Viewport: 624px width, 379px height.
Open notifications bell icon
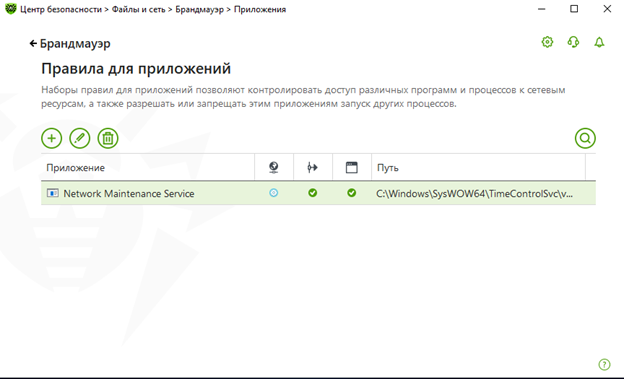[599, 42]
